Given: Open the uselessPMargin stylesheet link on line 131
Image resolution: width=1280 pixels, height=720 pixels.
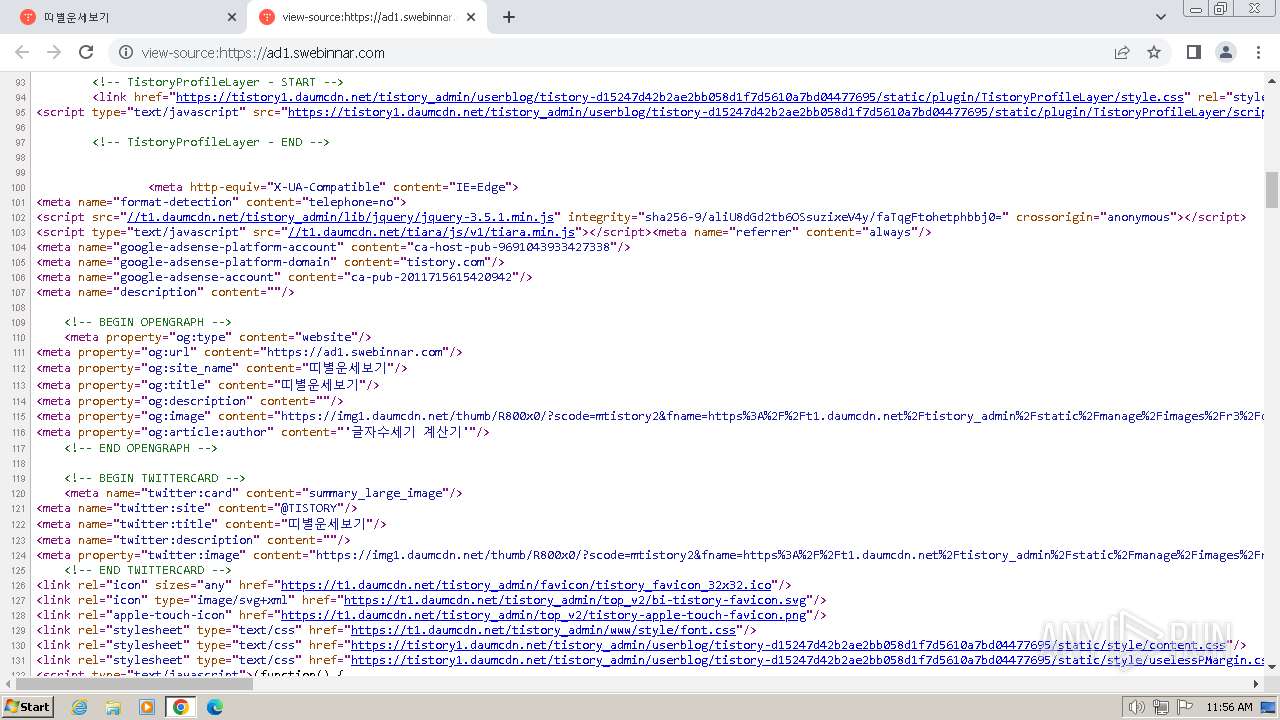Looking at the screenshot, I should coord(808,660).
